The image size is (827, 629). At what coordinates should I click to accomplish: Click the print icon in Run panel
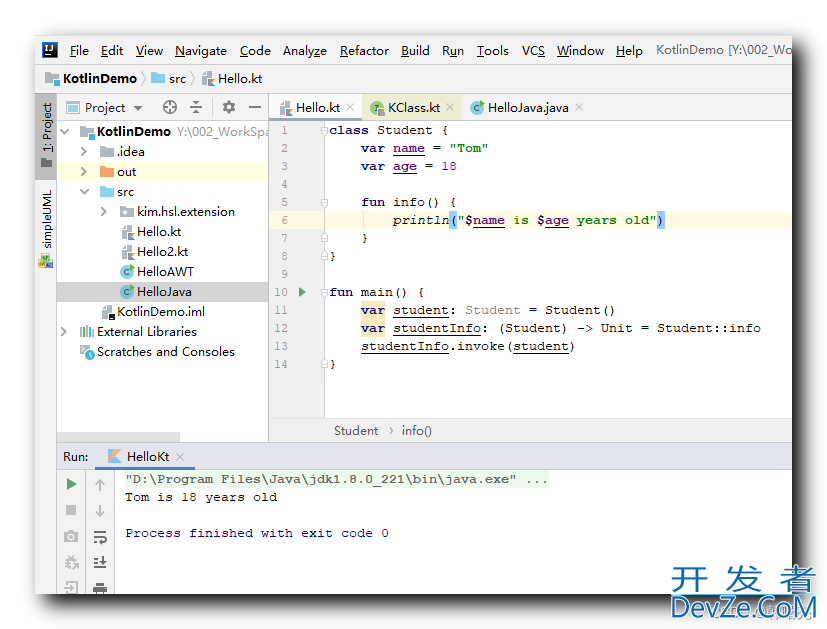pyautogui.click(x=100, y=588)
